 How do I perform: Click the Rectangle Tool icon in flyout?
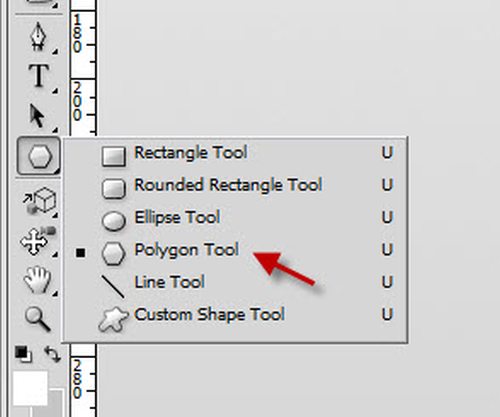(114, 156)
